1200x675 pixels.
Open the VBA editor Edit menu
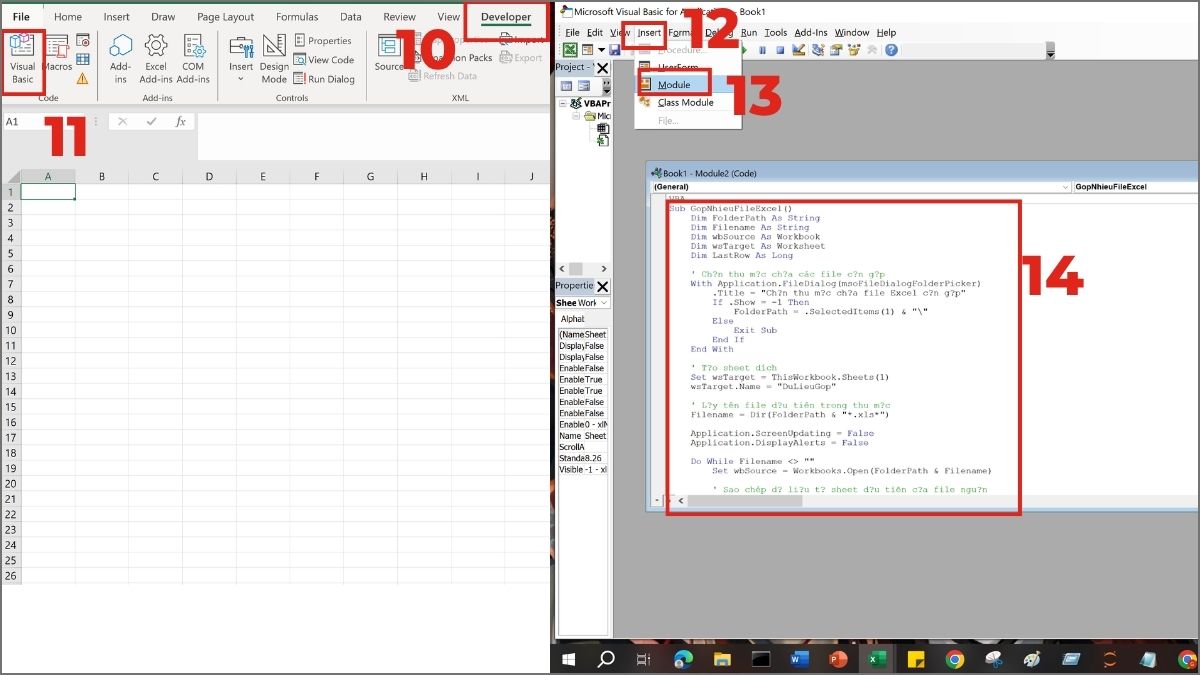coord(595,33)
